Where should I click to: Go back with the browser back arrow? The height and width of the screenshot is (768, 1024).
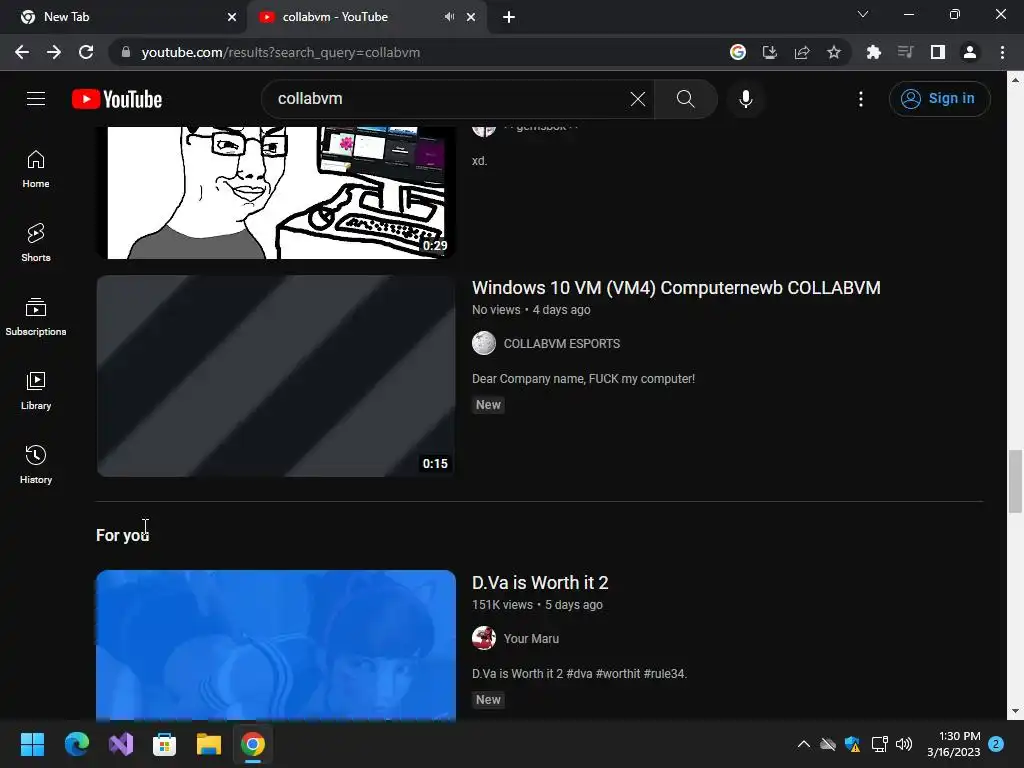[x=22, y=52]
